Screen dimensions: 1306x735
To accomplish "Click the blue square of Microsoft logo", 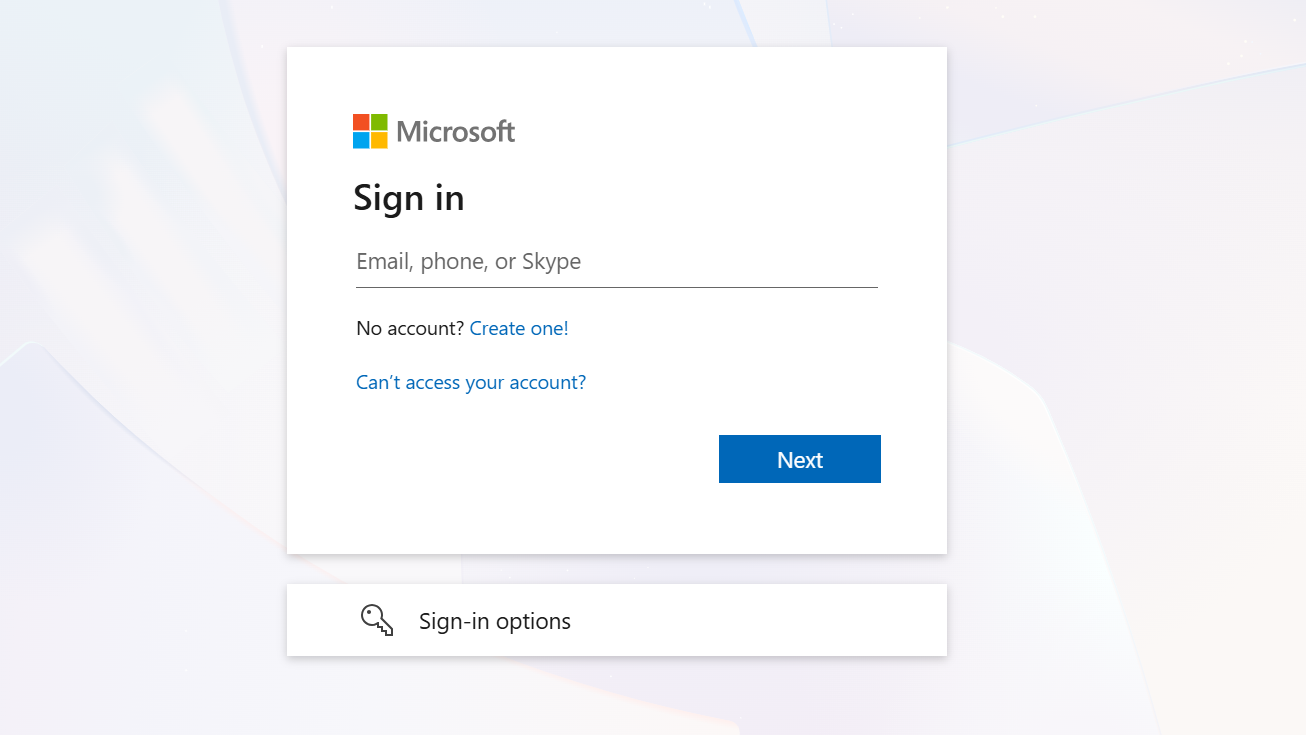I will (361, 140).
